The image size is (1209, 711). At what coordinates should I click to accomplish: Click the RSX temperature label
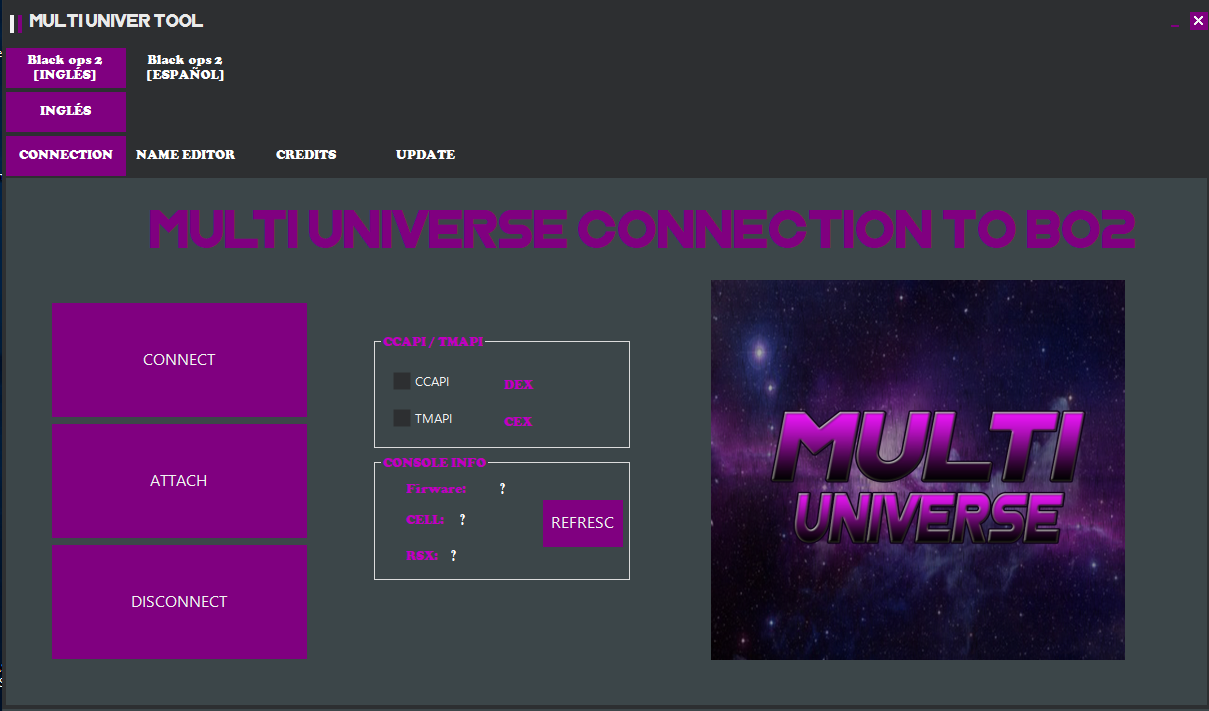pyautogui.click(x=422, y=556)
